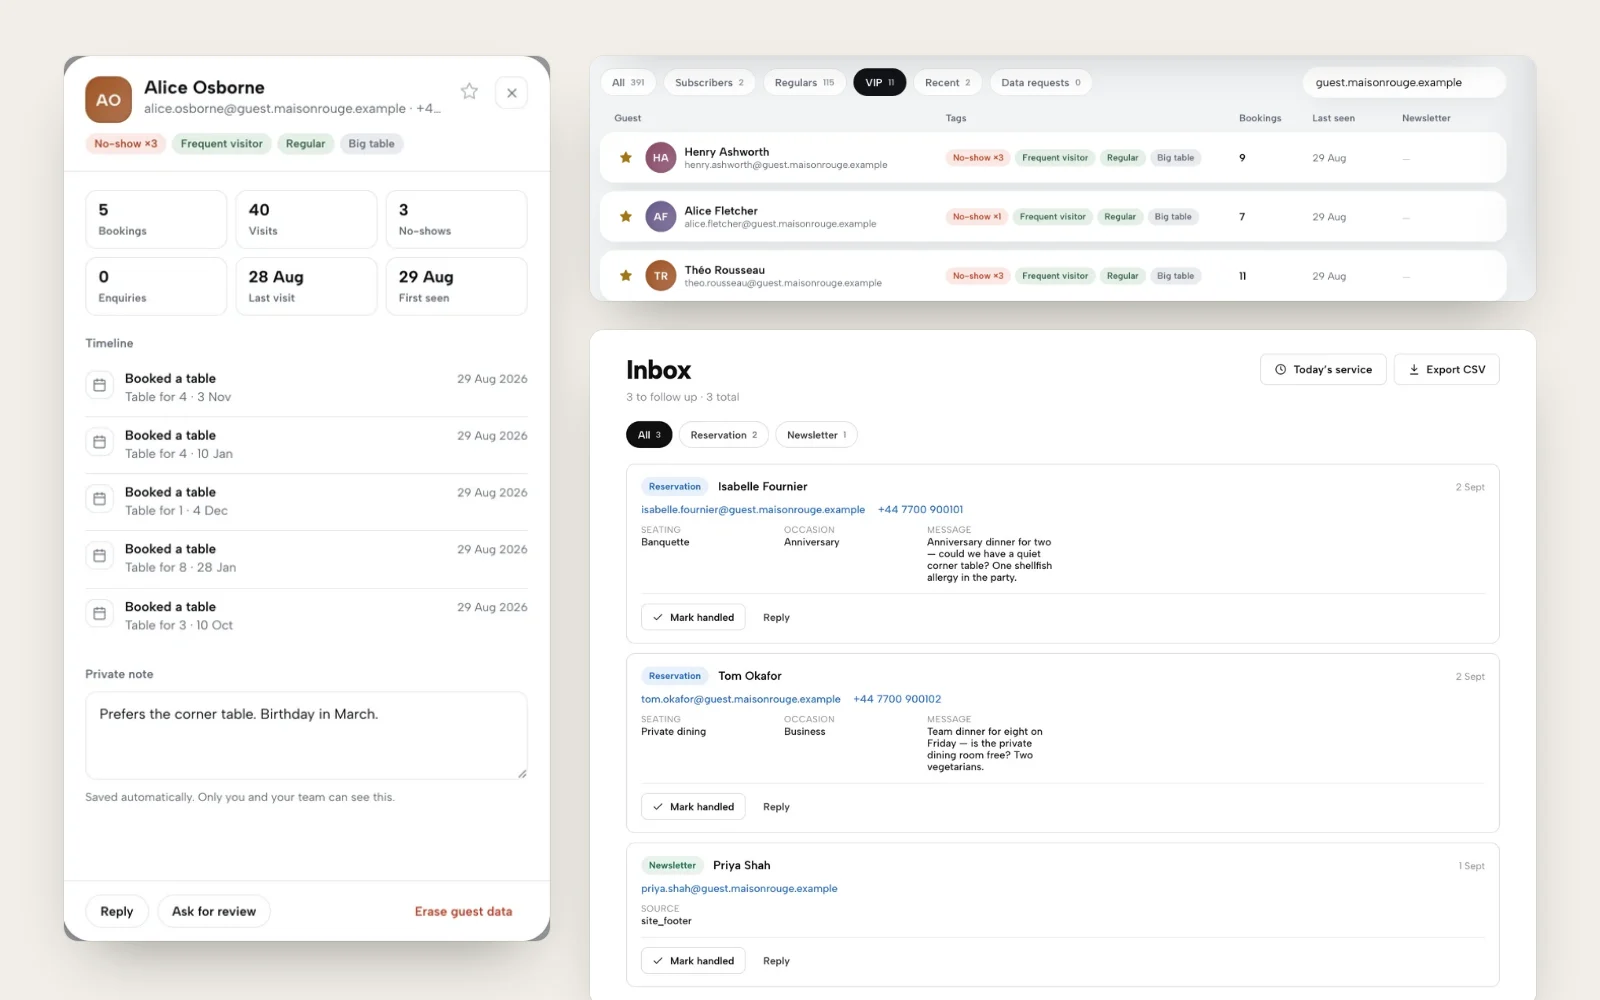Image resolution: width=1600 pixels, height=1000 pixels.
Task: Export the inbox as CSV
Action: pos(1446,370)
